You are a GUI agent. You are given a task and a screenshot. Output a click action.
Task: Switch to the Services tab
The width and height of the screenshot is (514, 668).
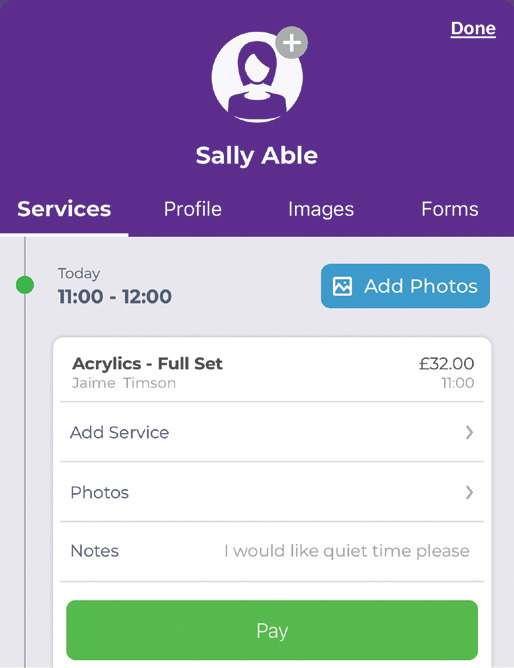[64, 209]
